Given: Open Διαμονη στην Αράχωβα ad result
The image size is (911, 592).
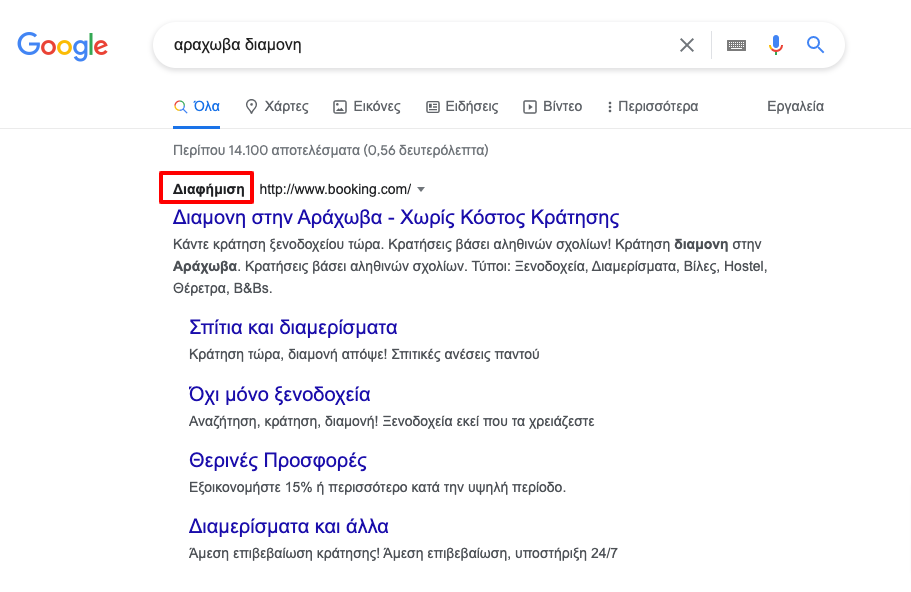Looking at the screenshot, I should [396, 217].
